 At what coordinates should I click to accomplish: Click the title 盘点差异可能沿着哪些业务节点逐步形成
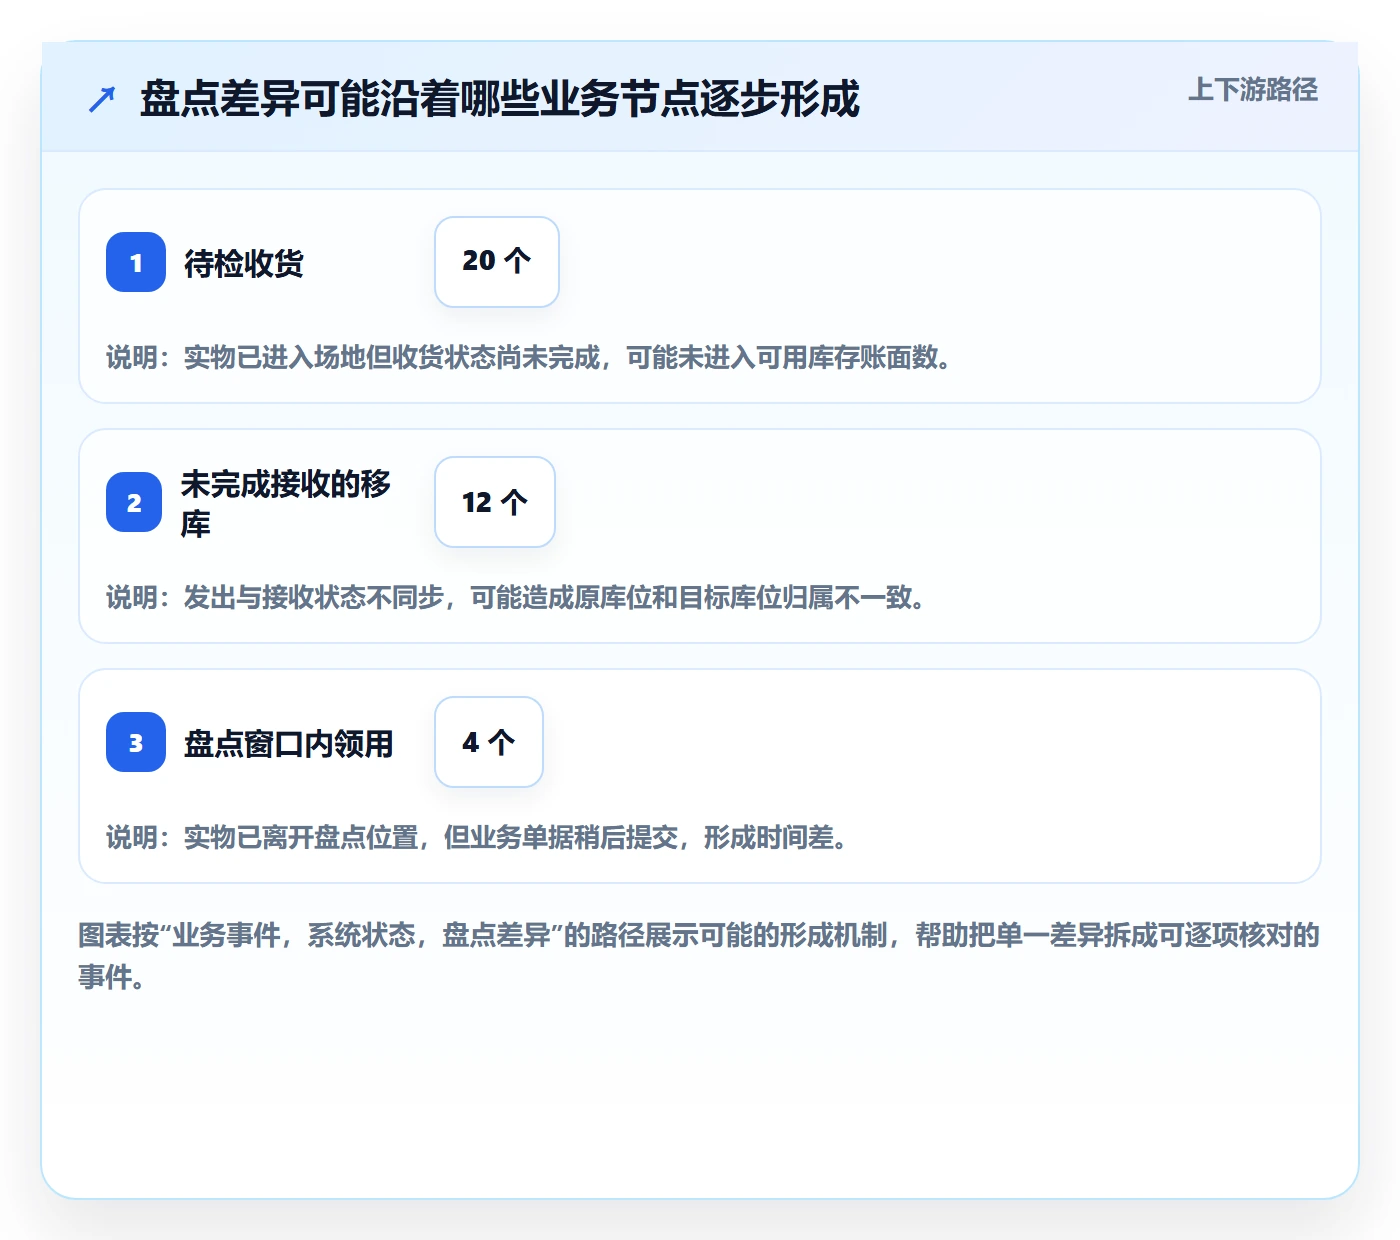500,99
